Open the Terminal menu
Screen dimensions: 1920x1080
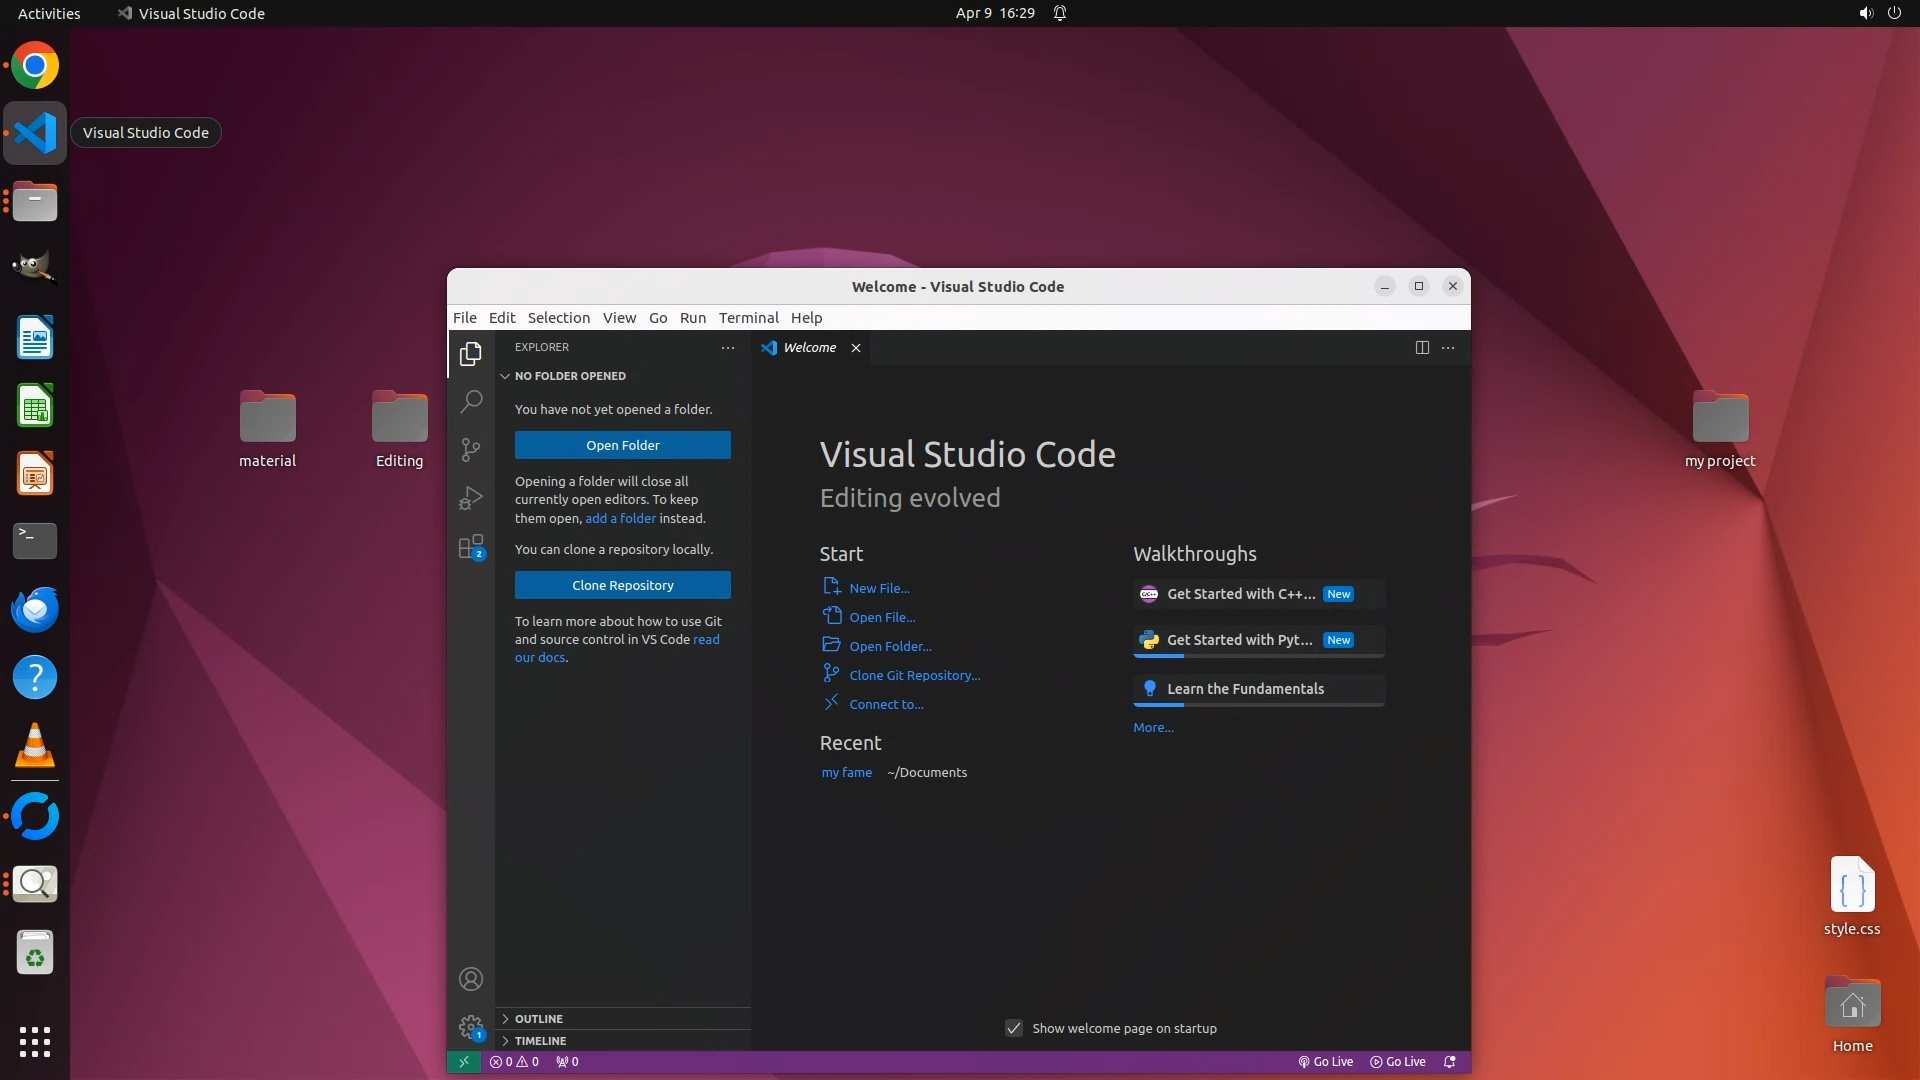point(748,317)
